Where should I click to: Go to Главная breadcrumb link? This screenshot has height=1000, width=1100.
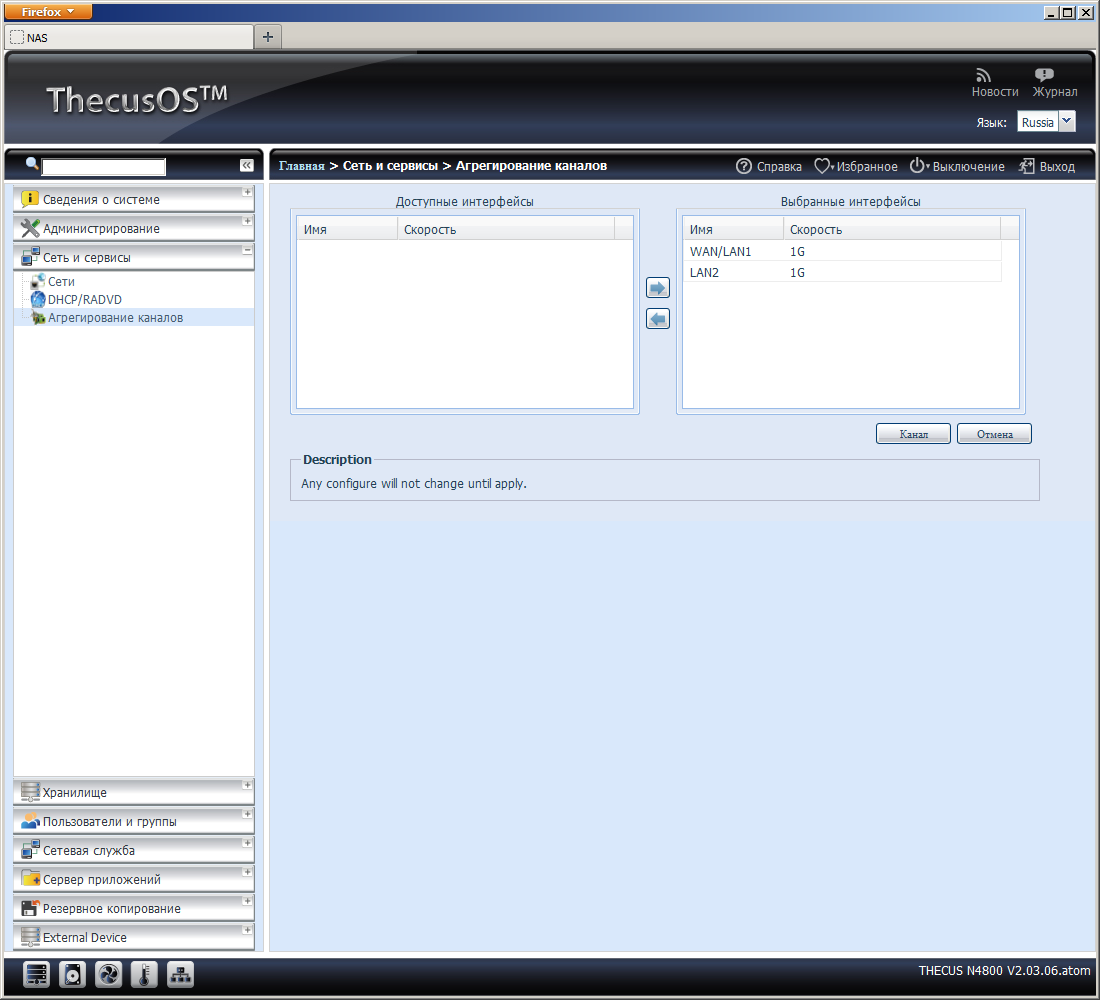pyautogui.click(x=302, y=166)
